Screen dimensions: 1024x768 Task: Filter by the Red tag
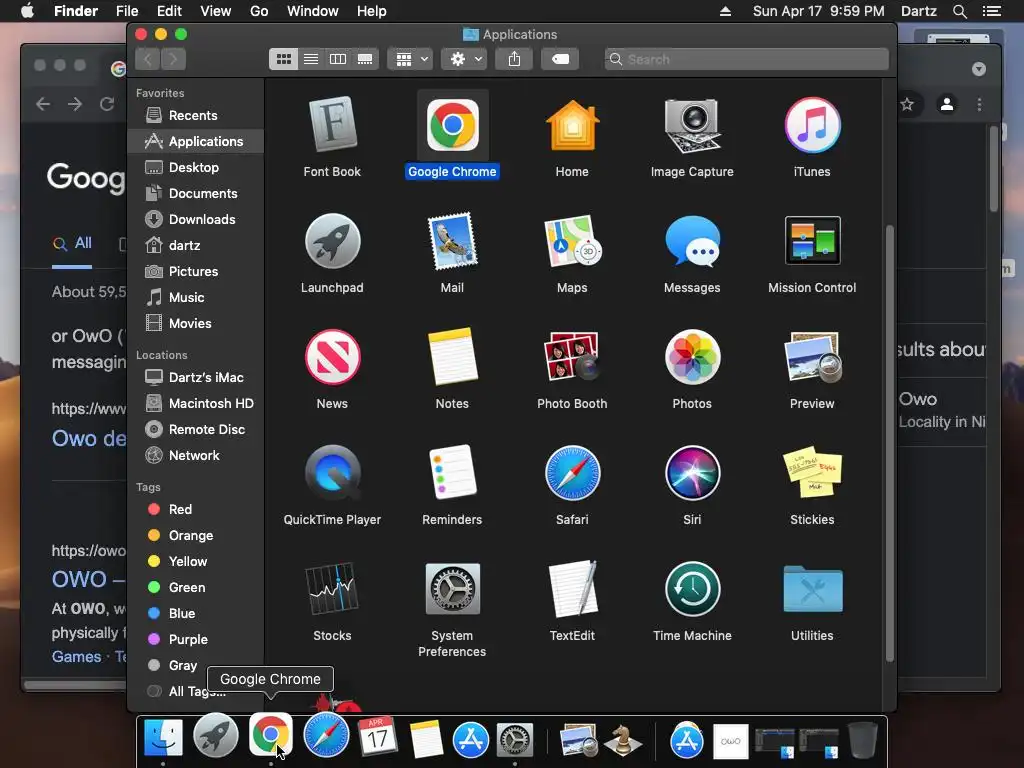point(196,509)
